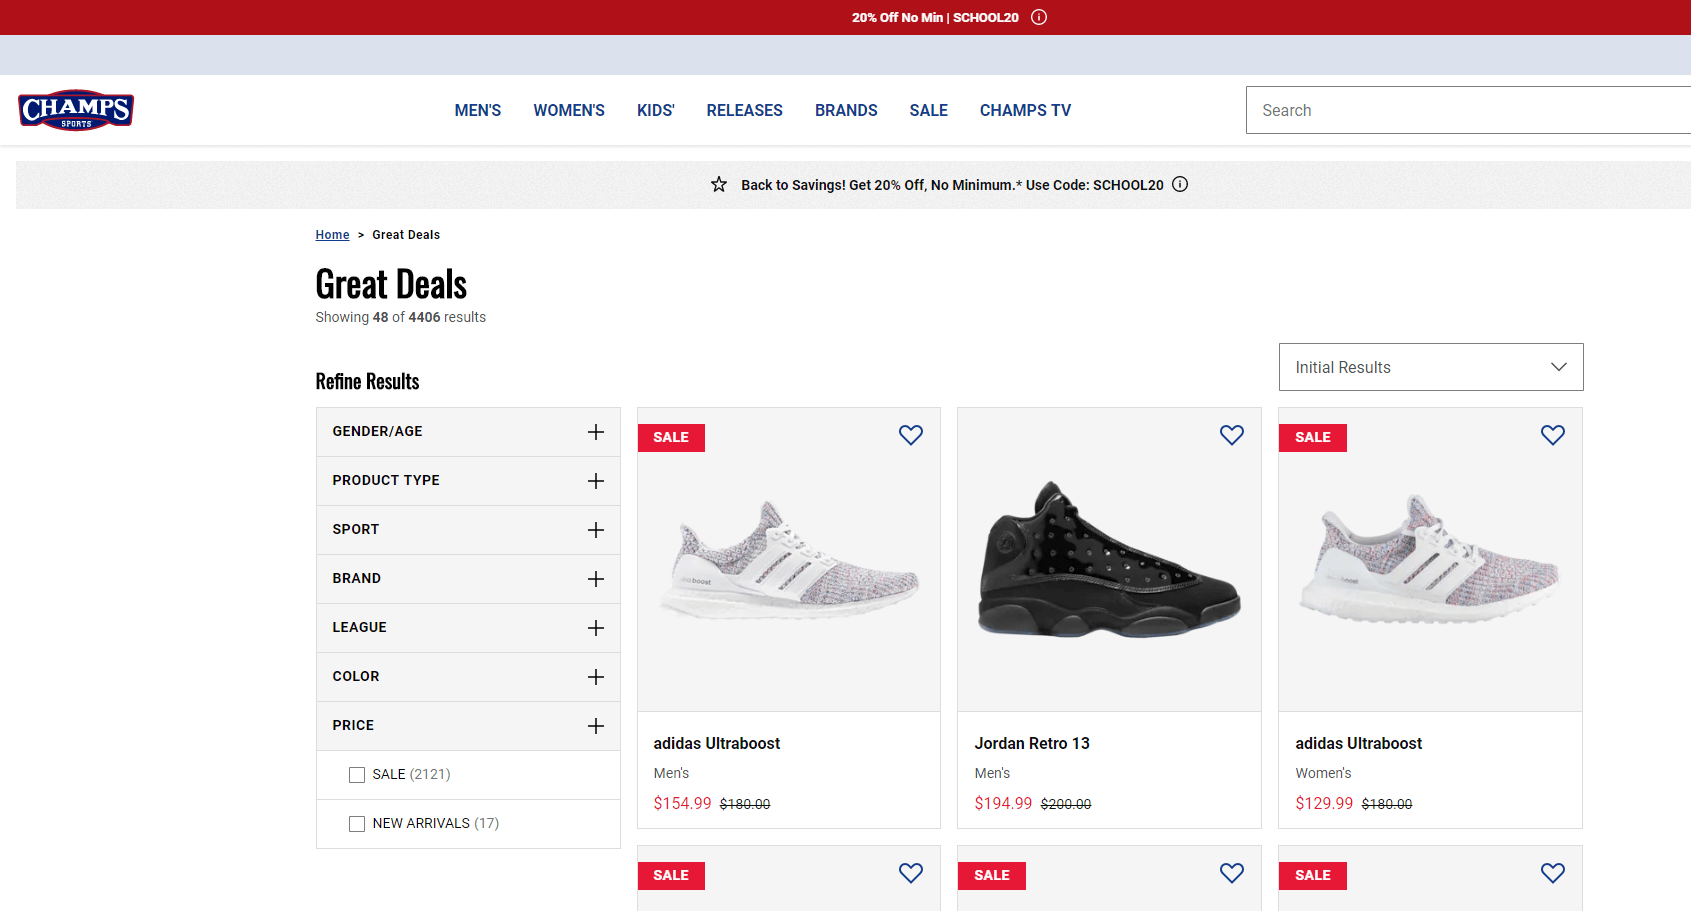The width and height of the screenshot is (1691, 911).
Task: Open the KIDS' menu
Action: [656, 110]
